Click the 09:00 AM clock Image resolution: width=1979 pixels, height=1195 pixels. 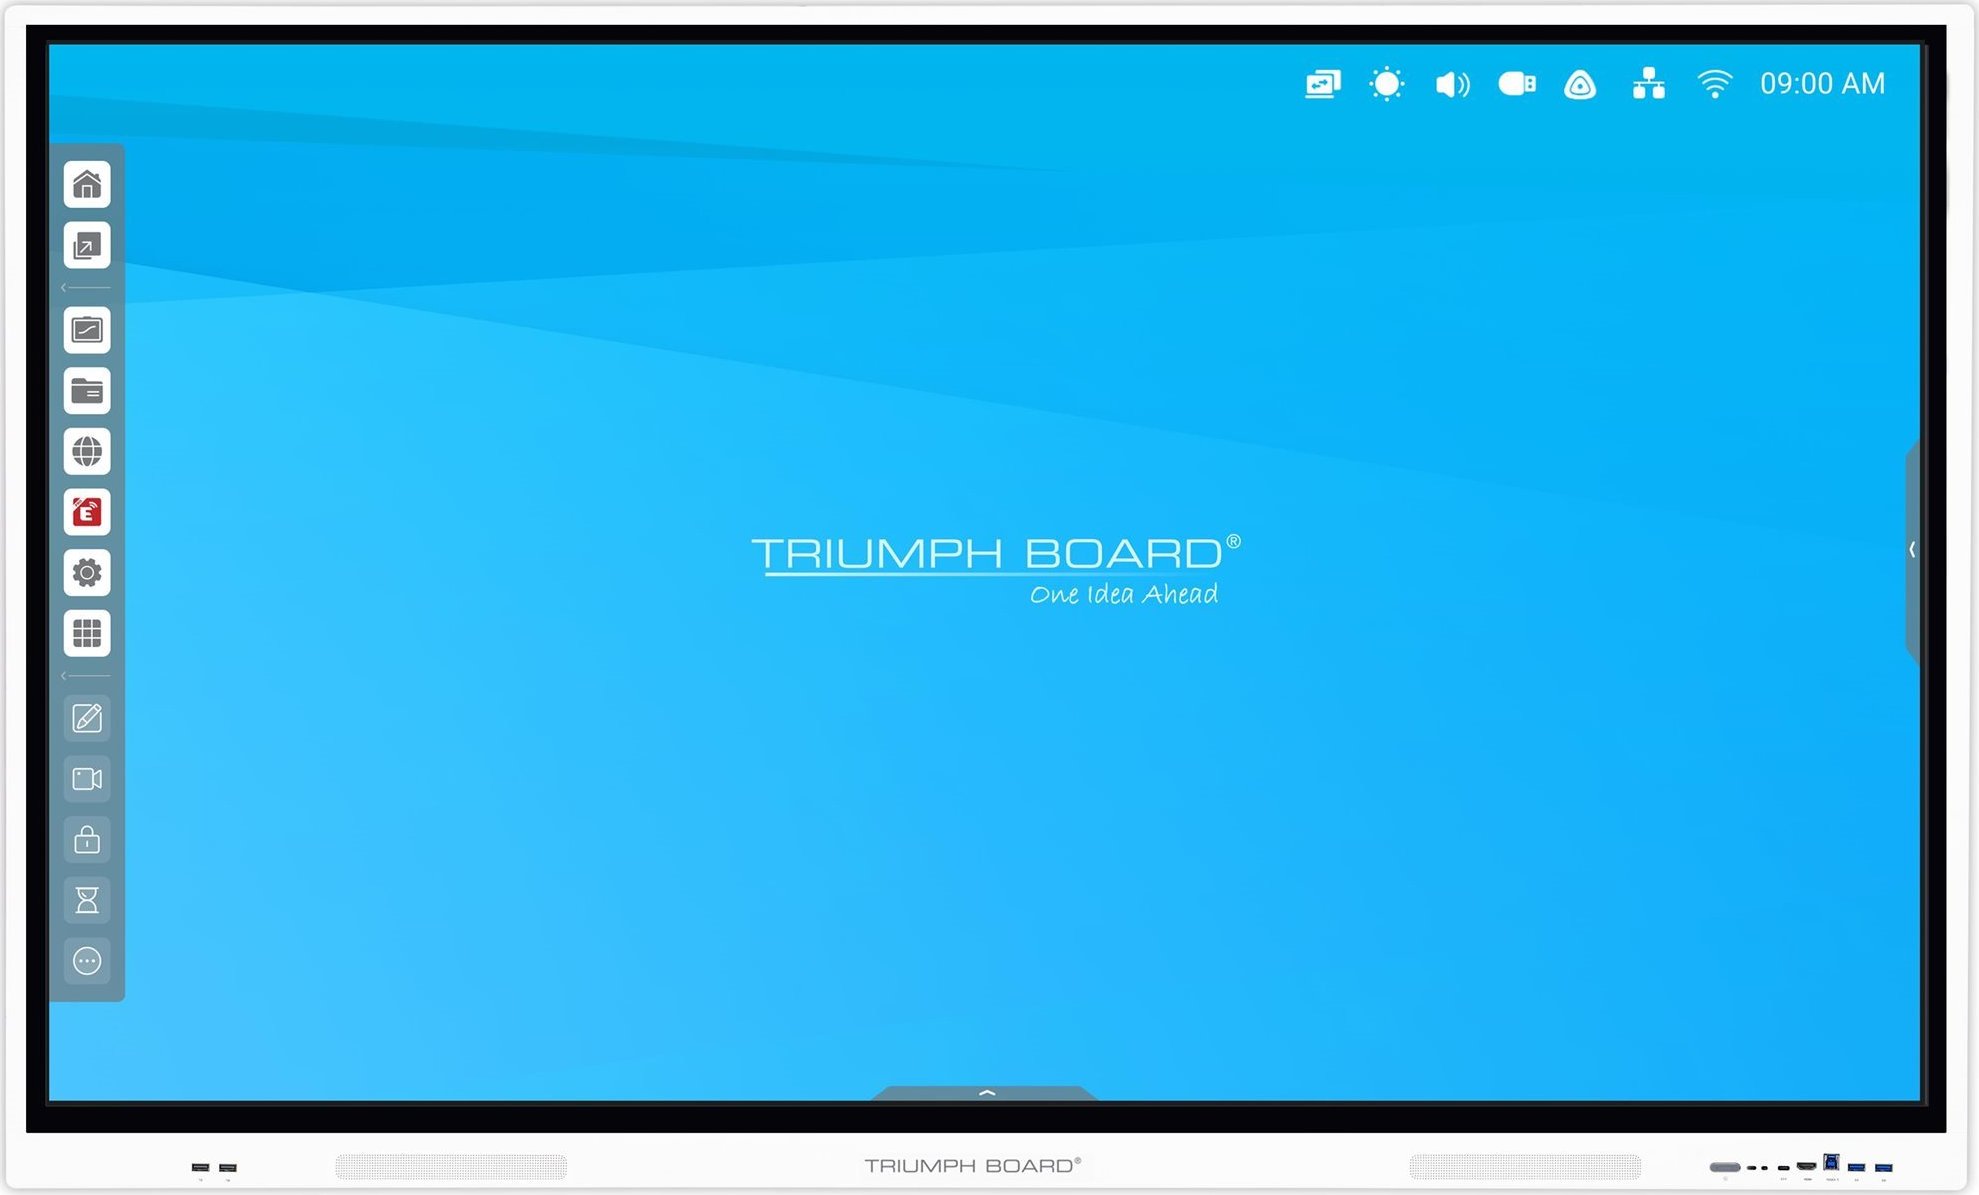(1822, 84)
